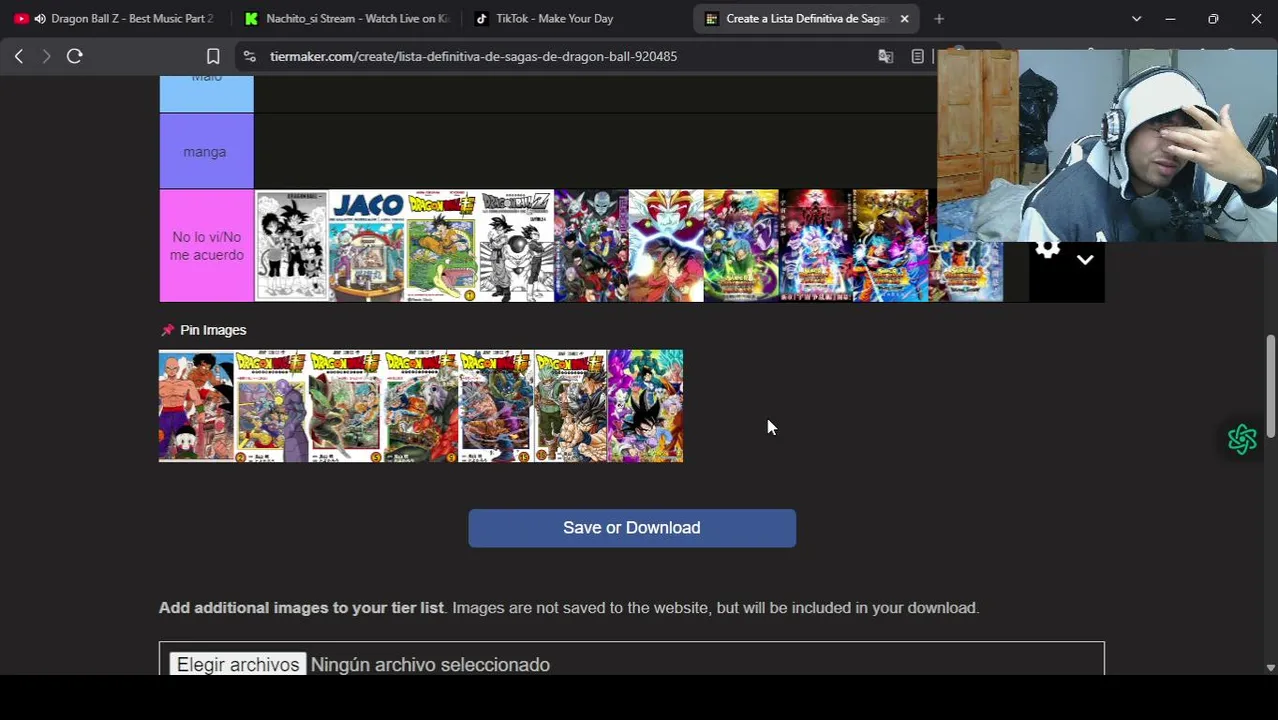Screen dimensions: 1278x720
Task: Click the Ningún archivo seleccionado text
Action: click(430, 664)
